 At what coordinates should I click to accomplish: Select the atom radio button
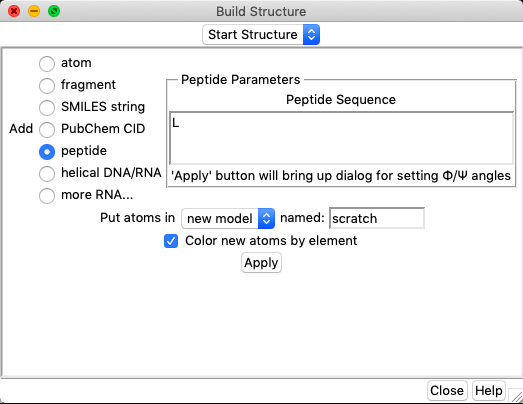[47, 63]
